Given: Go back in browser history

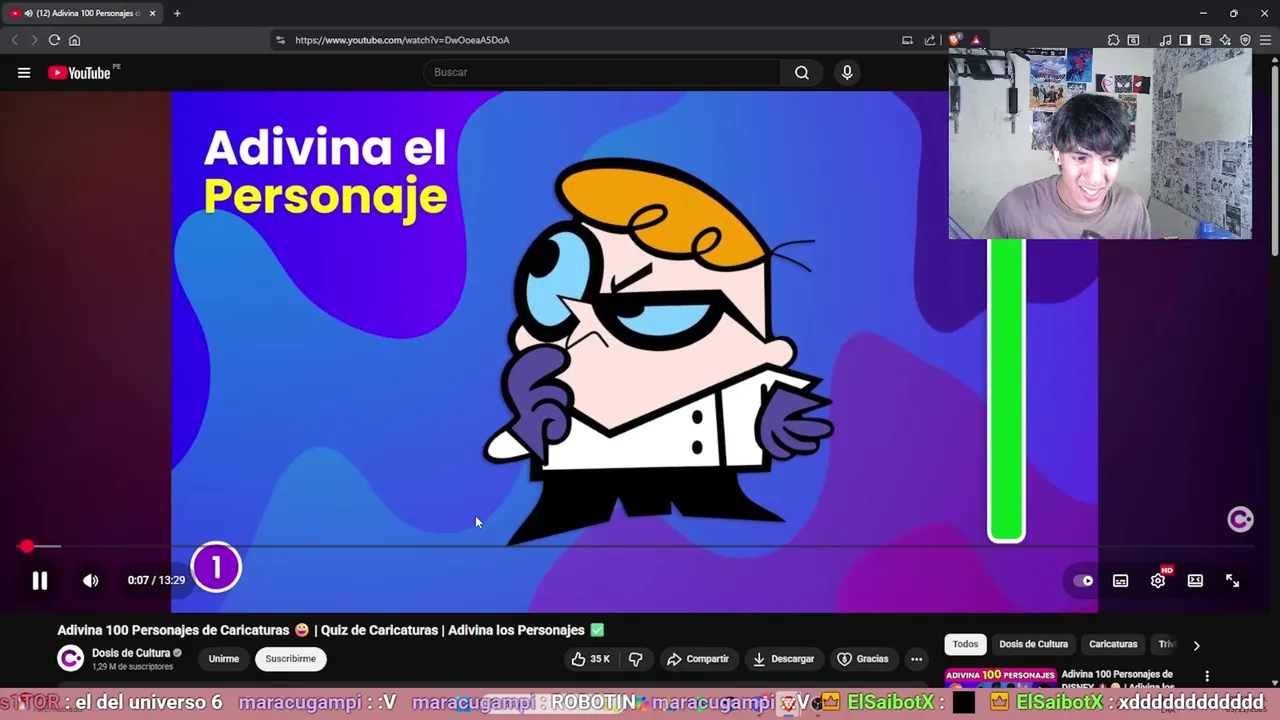Looking at the screenshot, I should [x=14, y=40].
